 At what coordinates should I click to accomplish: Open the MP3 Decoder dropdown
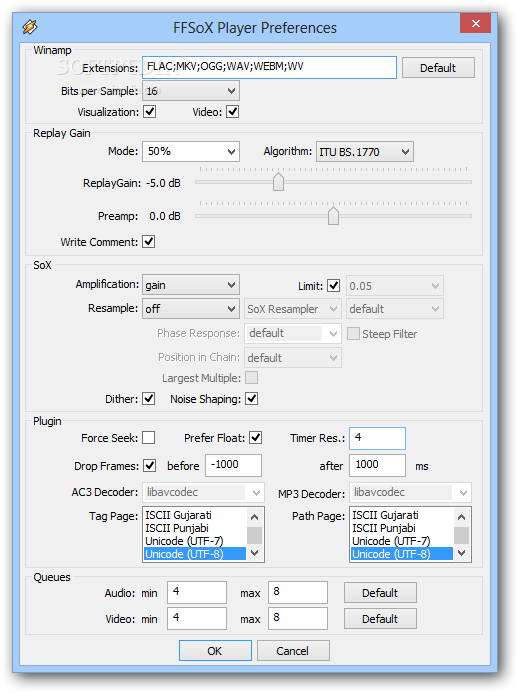[x=410, y=492]
